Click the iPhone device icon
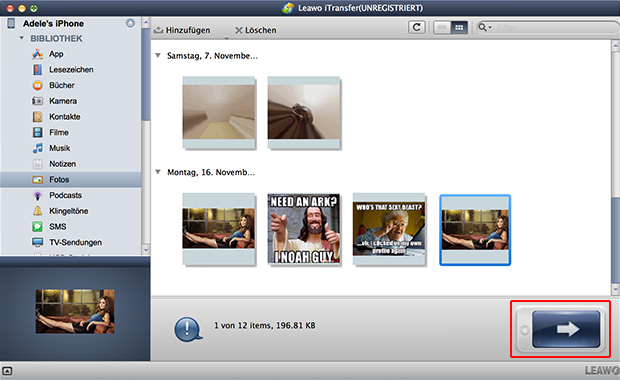620x380 pixels. tap(11, 23)
